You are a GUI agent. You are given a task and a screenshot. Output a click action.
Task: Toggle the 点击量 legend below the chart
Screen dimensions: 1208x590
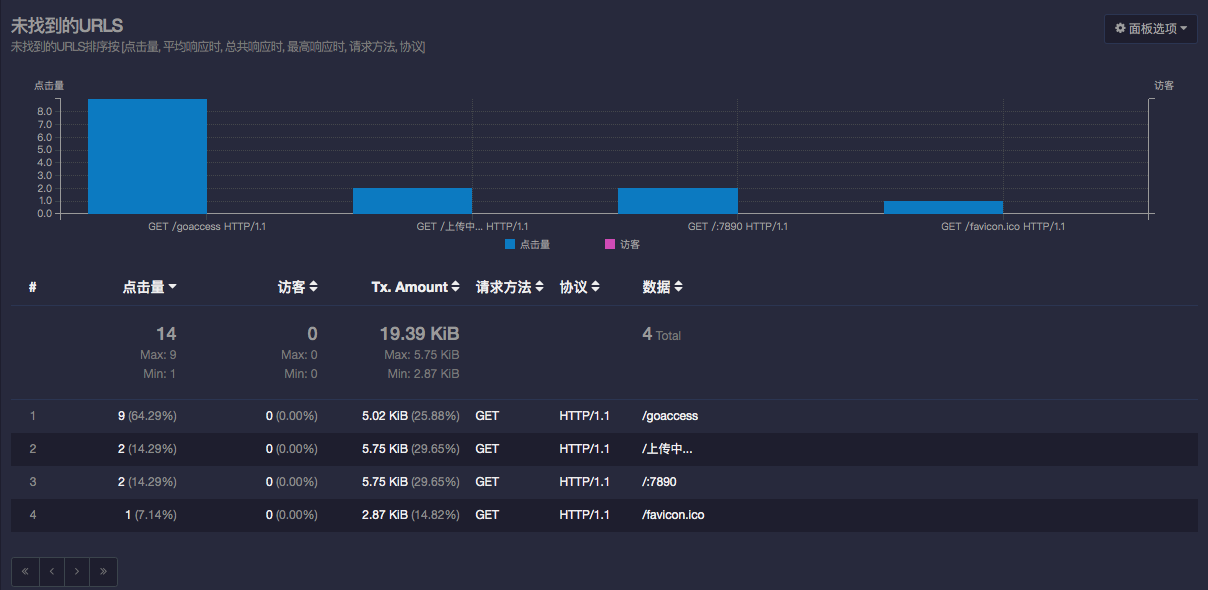click(x=528, y=244)
